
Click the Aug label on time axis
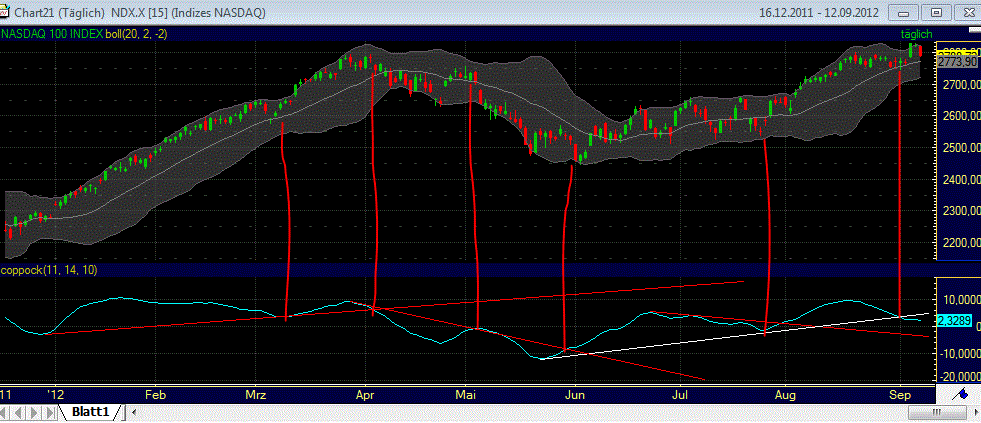(x=785, y=395)
